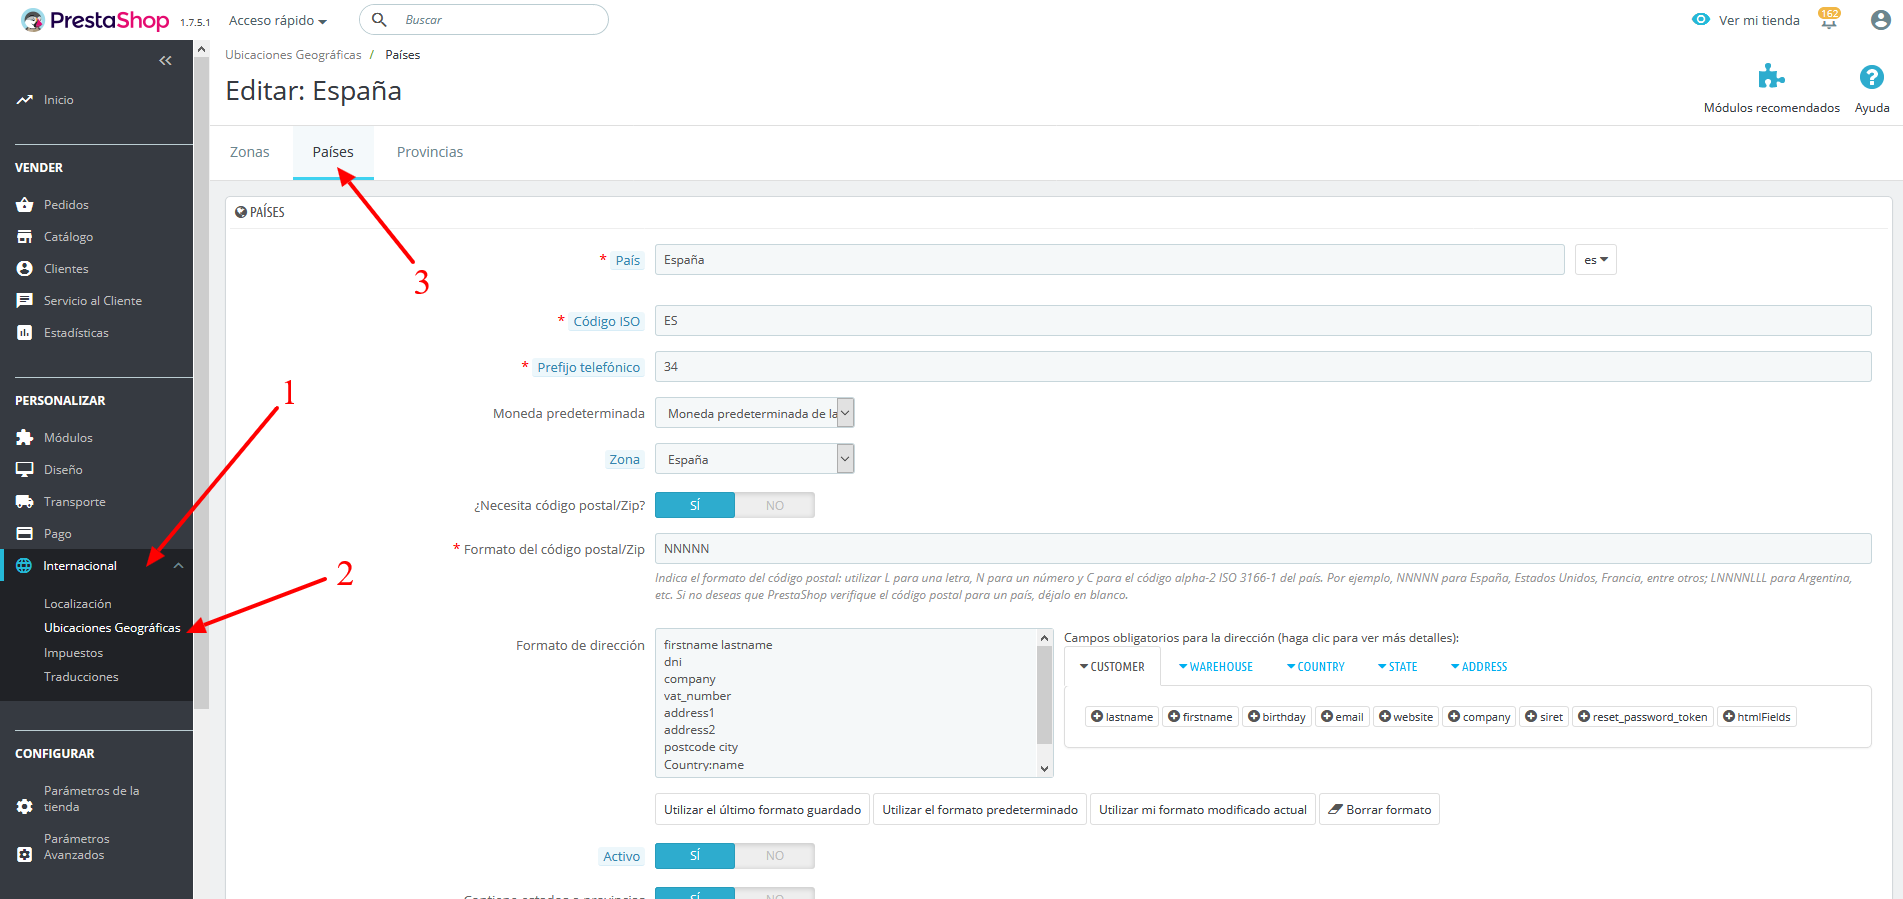1903x899 pixels.
Task: Set Activo to SÍ
Action: (695, 856)
